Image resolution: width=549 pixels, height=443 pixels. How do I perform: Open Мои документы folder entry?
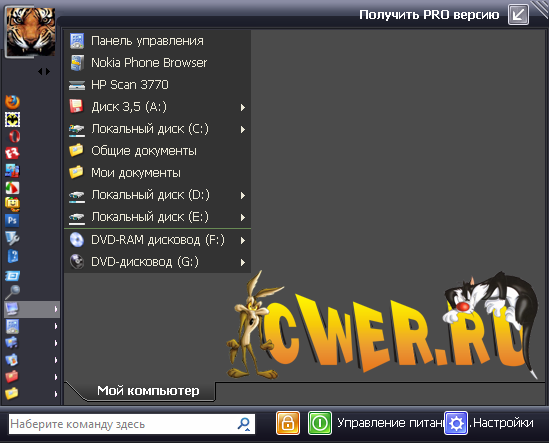[157, 173]
